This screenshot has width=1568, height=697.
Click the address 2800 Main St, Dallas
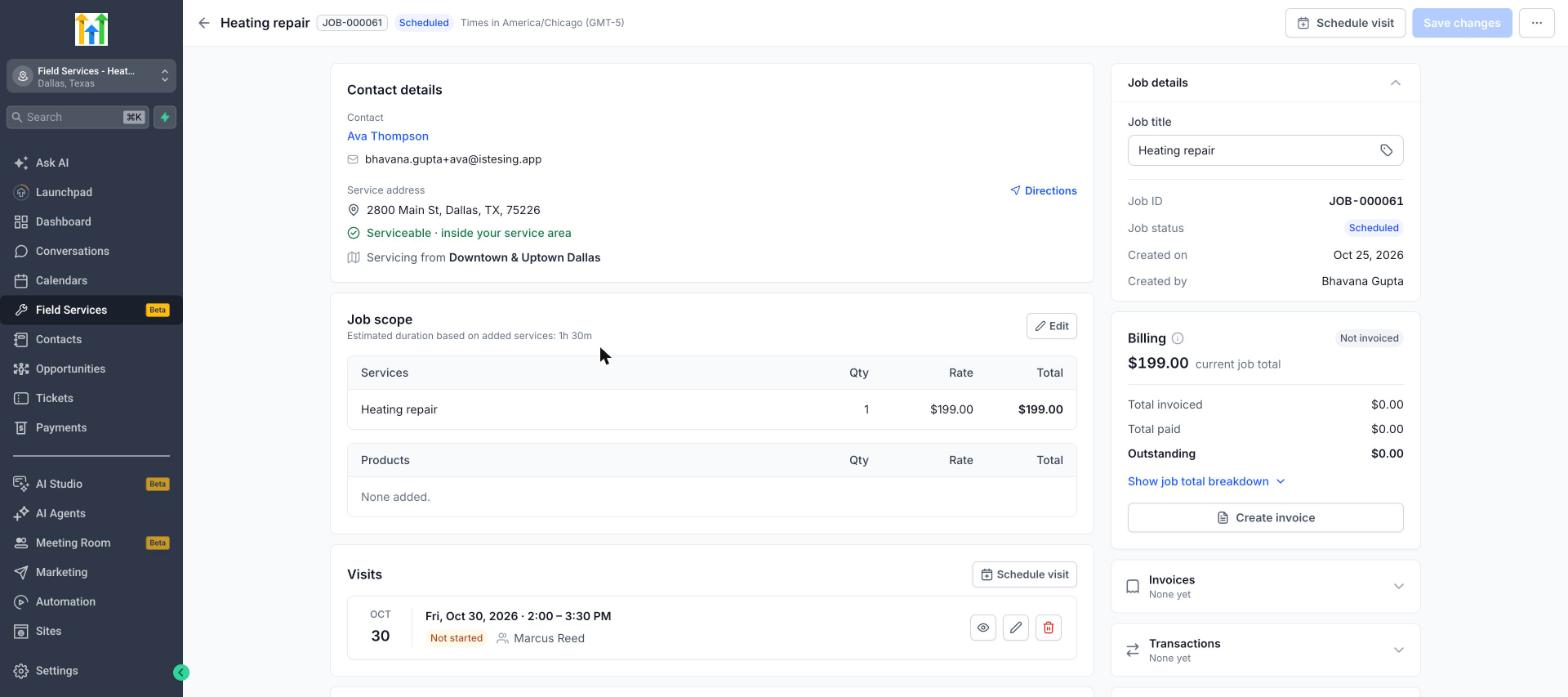[x=453, y=210]
